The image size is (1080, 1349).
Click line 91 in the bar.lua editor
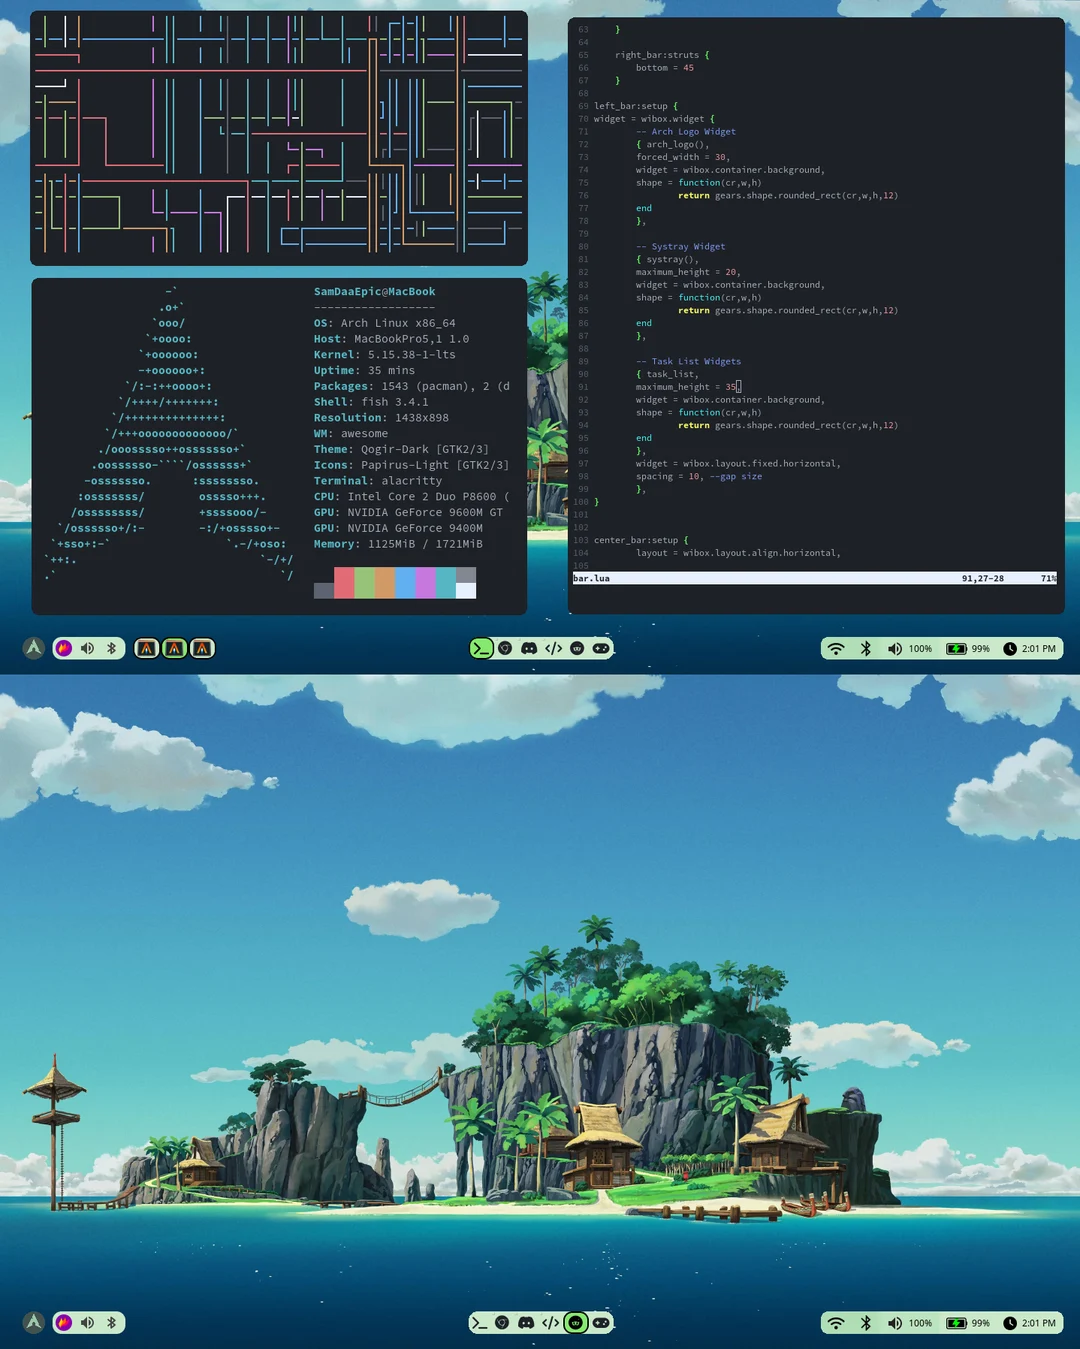pos(690,386)
